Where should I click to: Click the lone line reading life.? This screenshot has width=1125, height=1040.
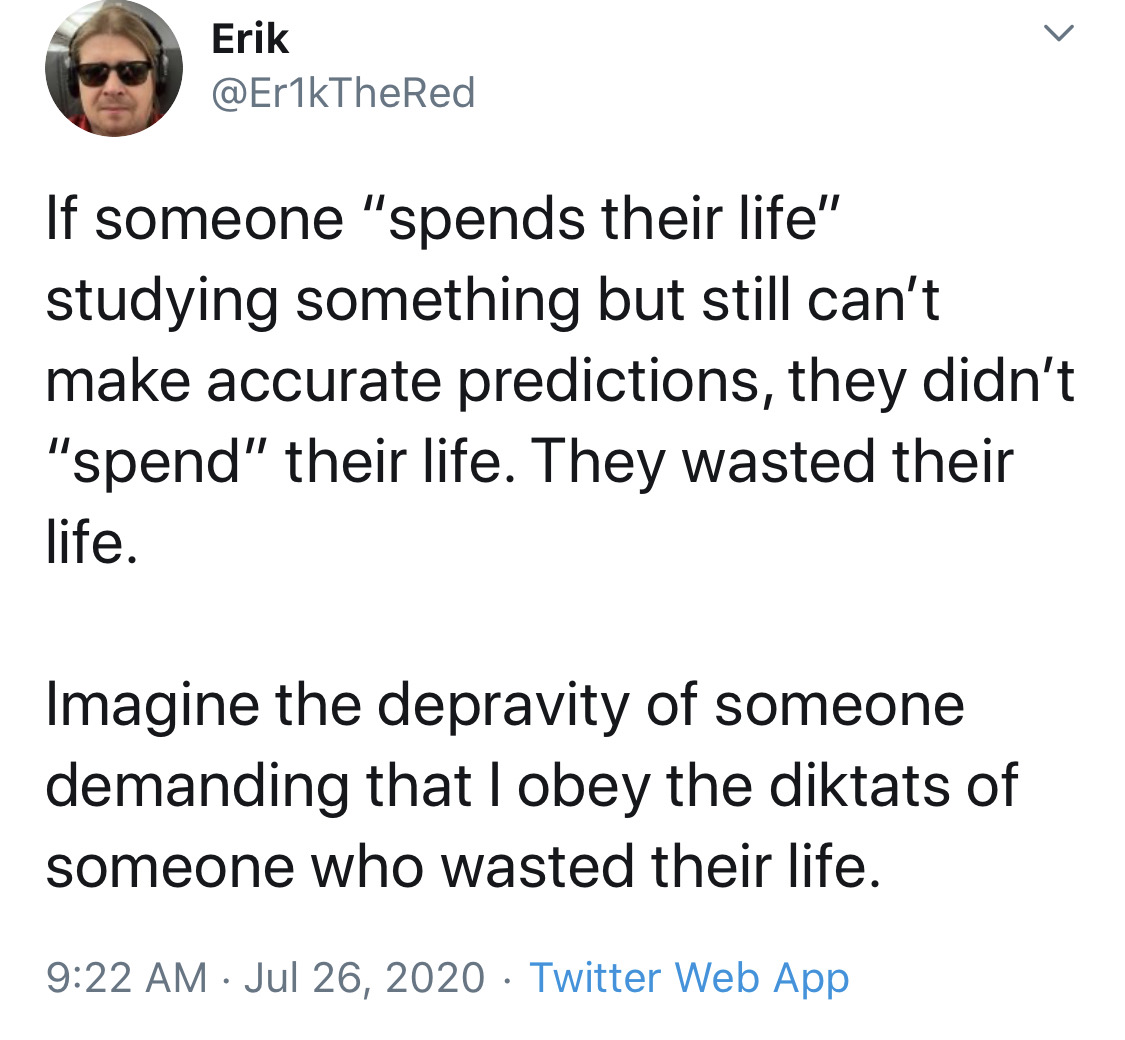(x=91, y=542)
